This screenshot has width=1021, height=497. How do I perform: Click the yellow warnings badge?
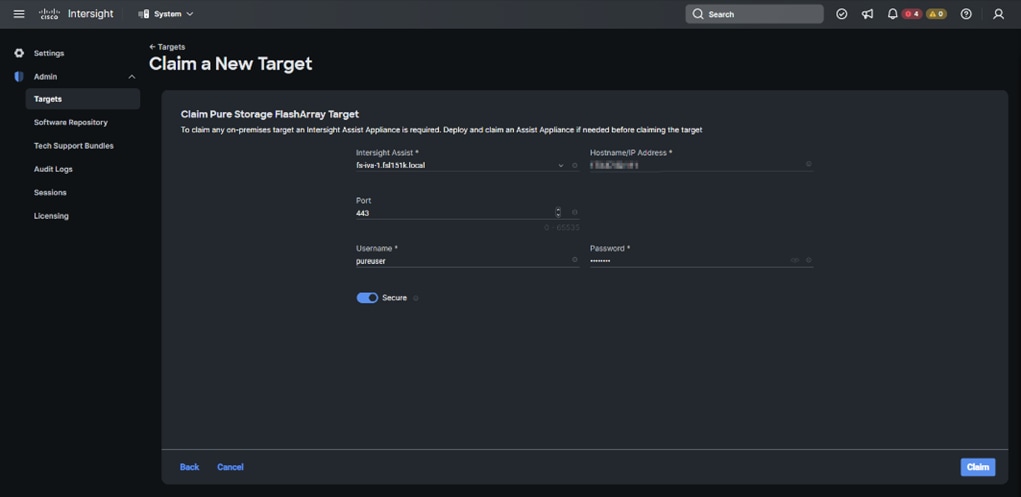[936, 14]
